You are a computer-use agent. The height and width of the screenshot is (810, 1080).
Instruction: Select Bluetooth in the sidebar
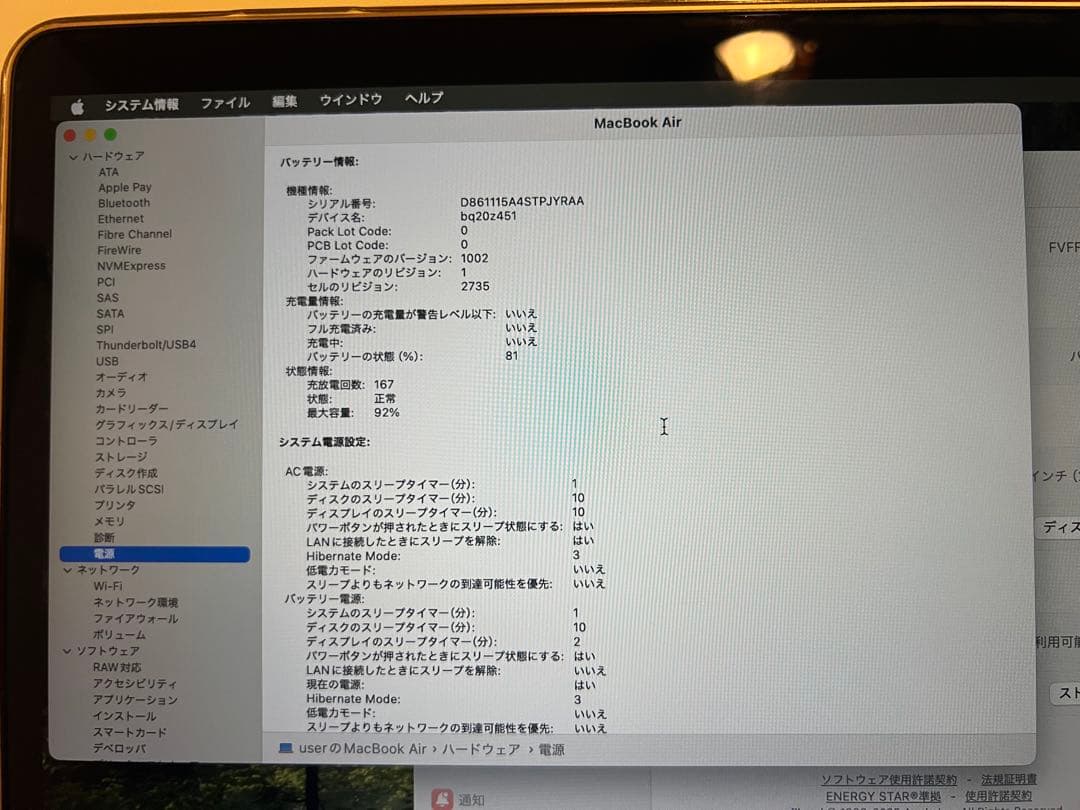(x=123, y=202)
